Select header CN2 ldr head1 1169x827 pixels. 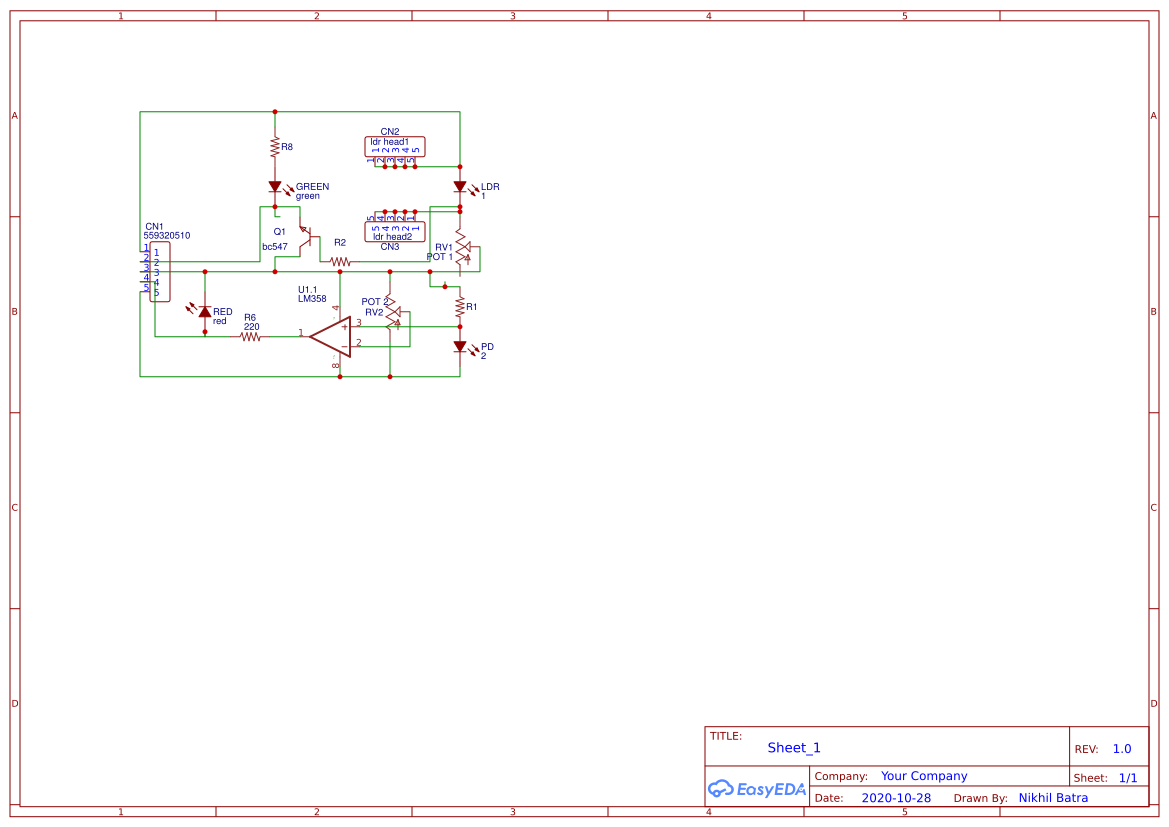point(393,147)
